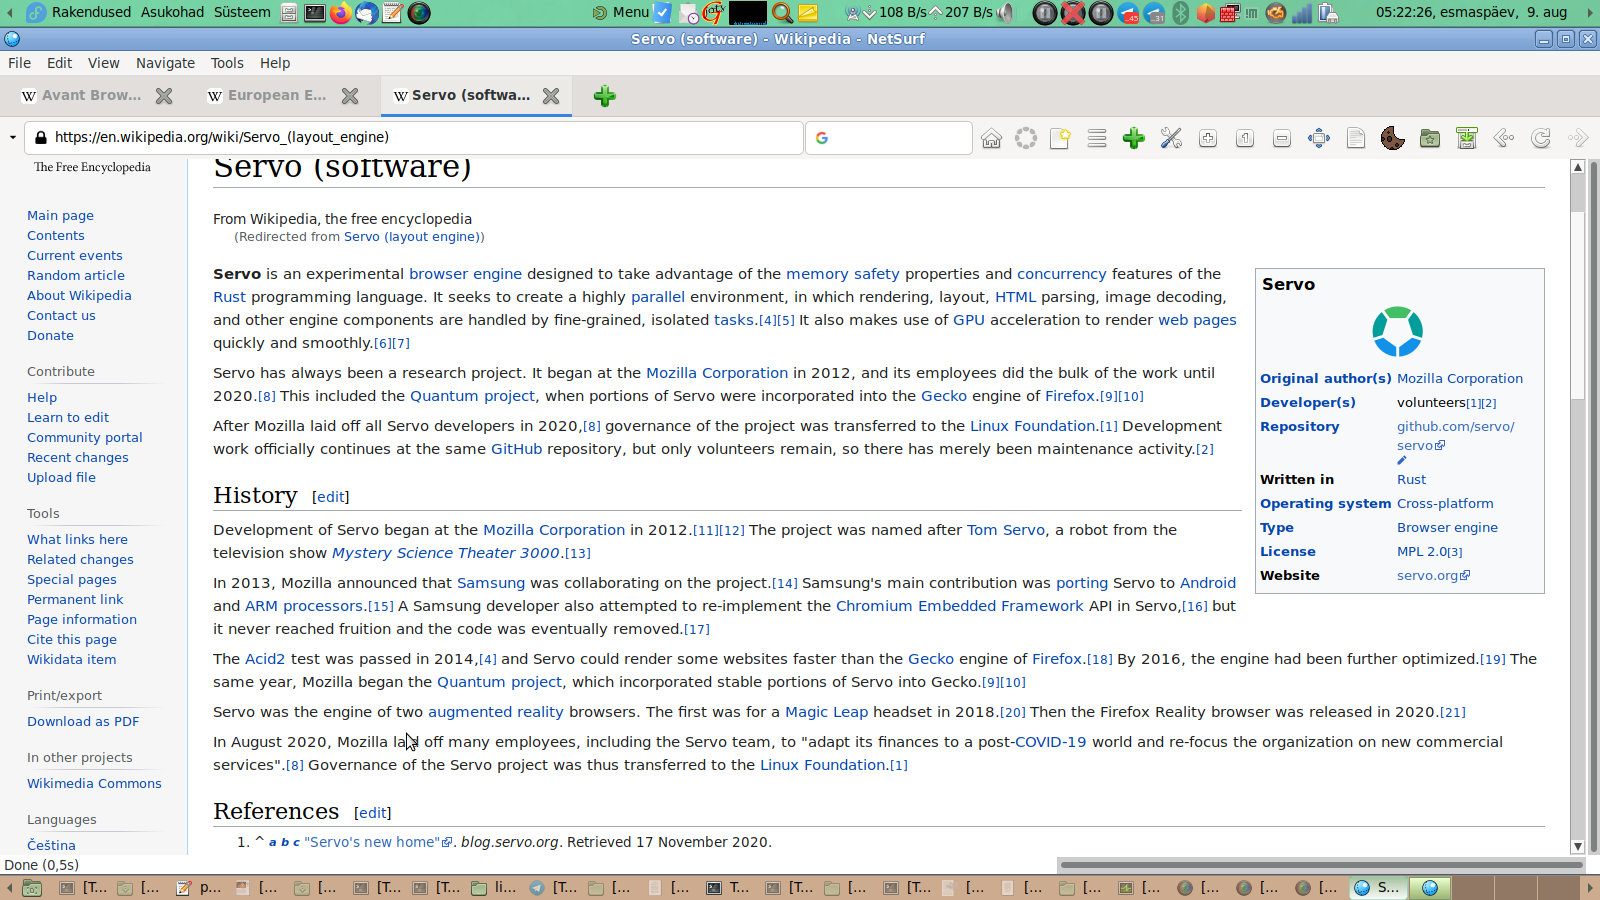
Task: Open the Linux Foundation link in third paragraph
Action: pyautogui.click(x=1033, y=426)
